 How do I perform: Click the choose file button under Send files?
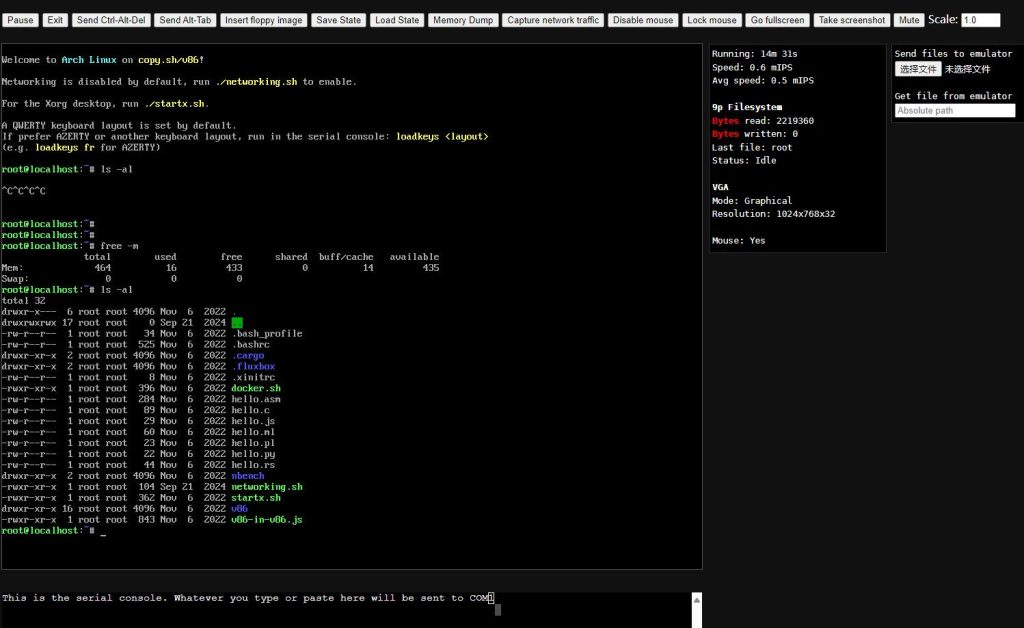click(918, 69)
